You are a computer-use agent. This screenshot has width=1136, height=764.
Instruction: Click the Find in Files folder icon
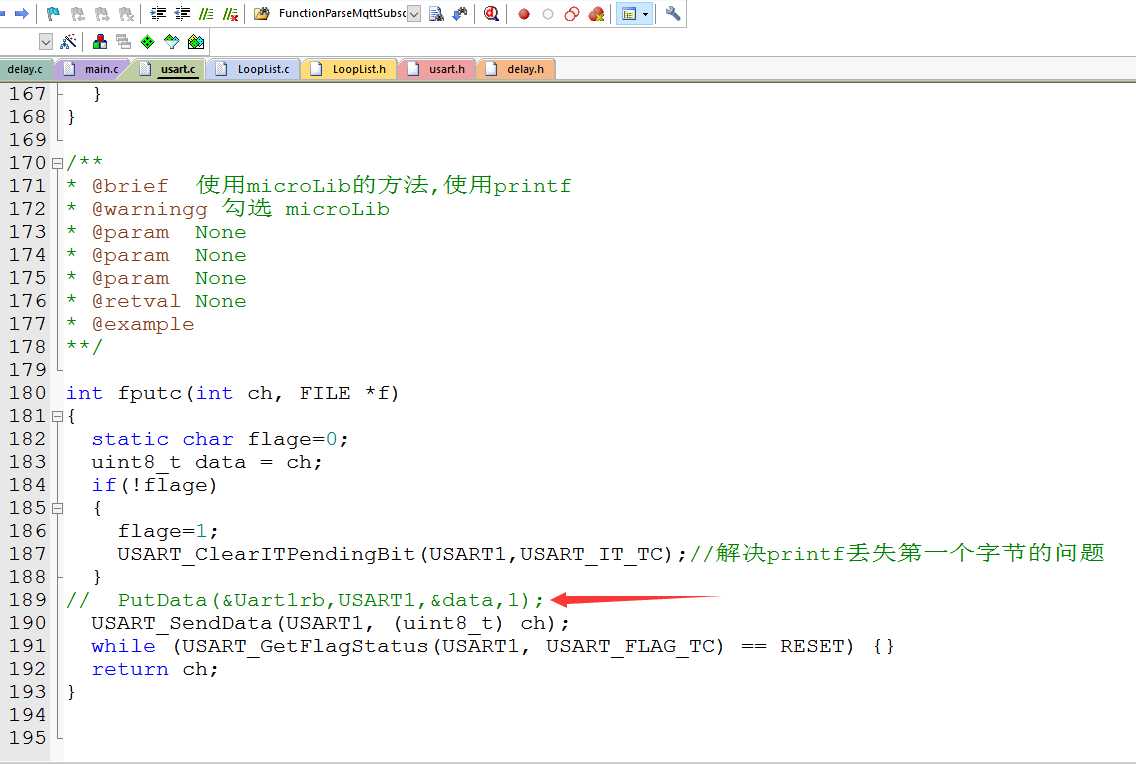click(x=262, y=13)
